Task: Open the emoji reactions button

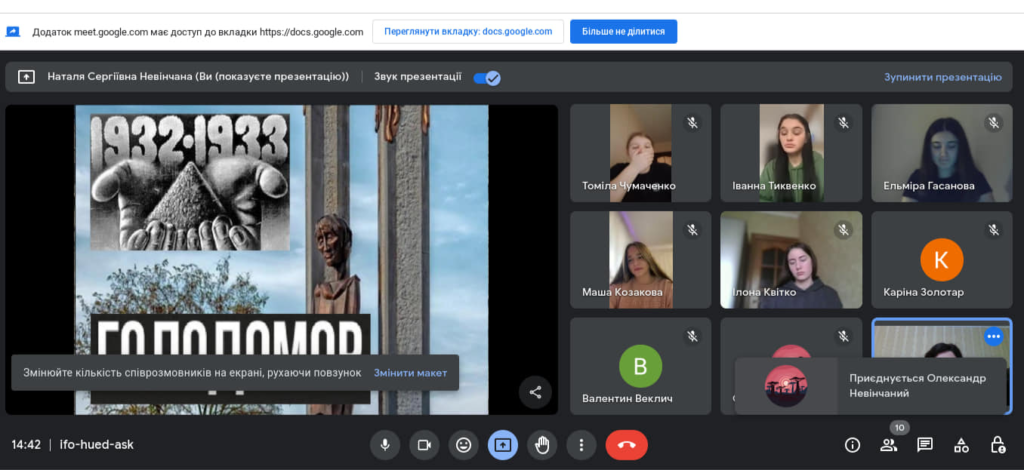Action: 464,445
